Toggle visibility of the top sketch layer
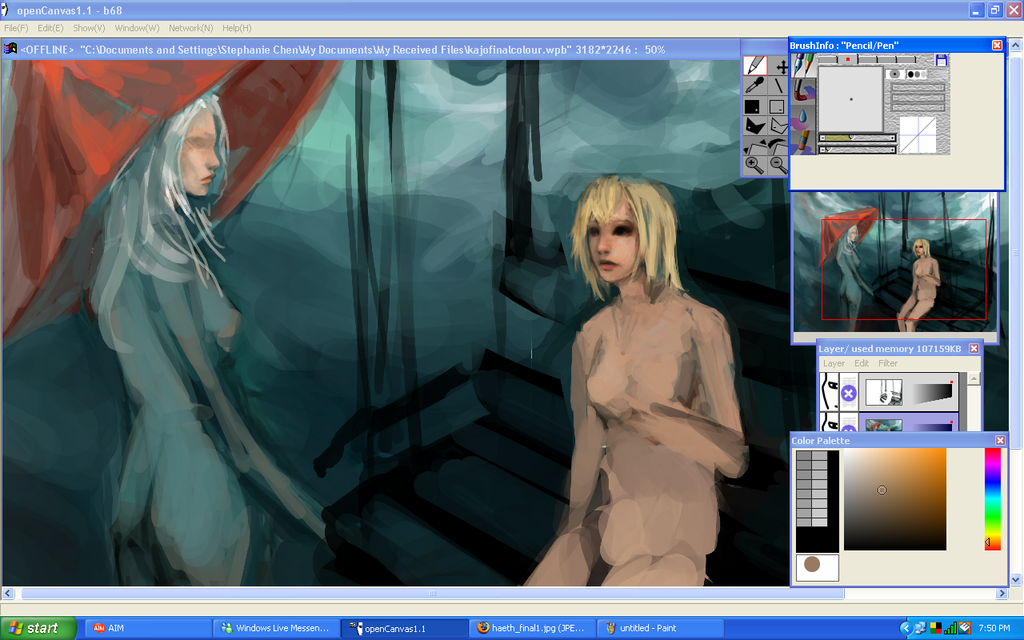This screenshot has height=640, width=1024. click(829, 392)
